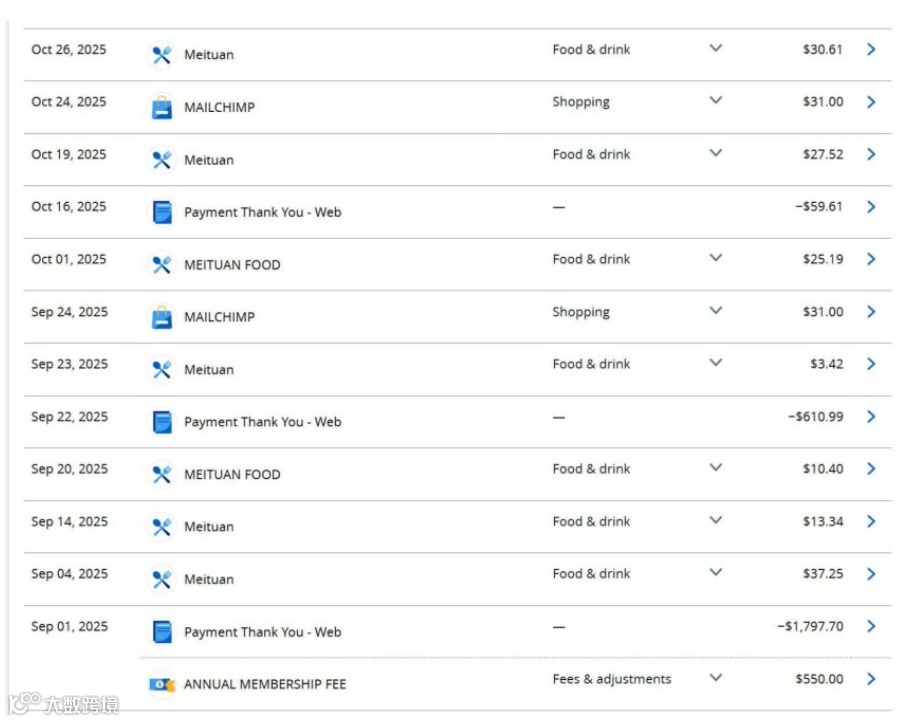Select the Sep 01 Payment Thank You - Web

(x=263, y=632)
